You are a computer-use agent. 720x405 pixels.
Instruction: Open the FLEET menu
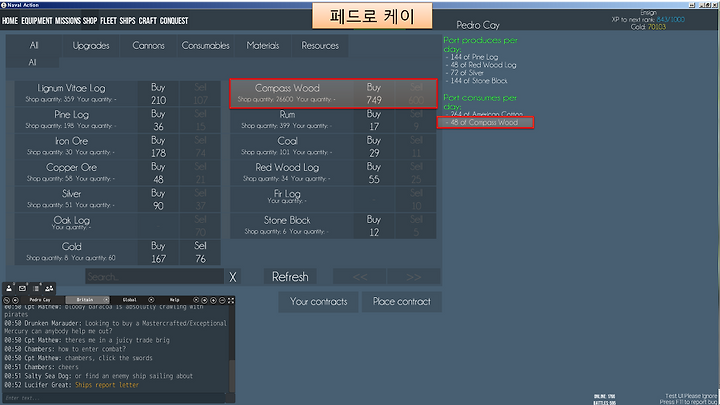point(108,21)
